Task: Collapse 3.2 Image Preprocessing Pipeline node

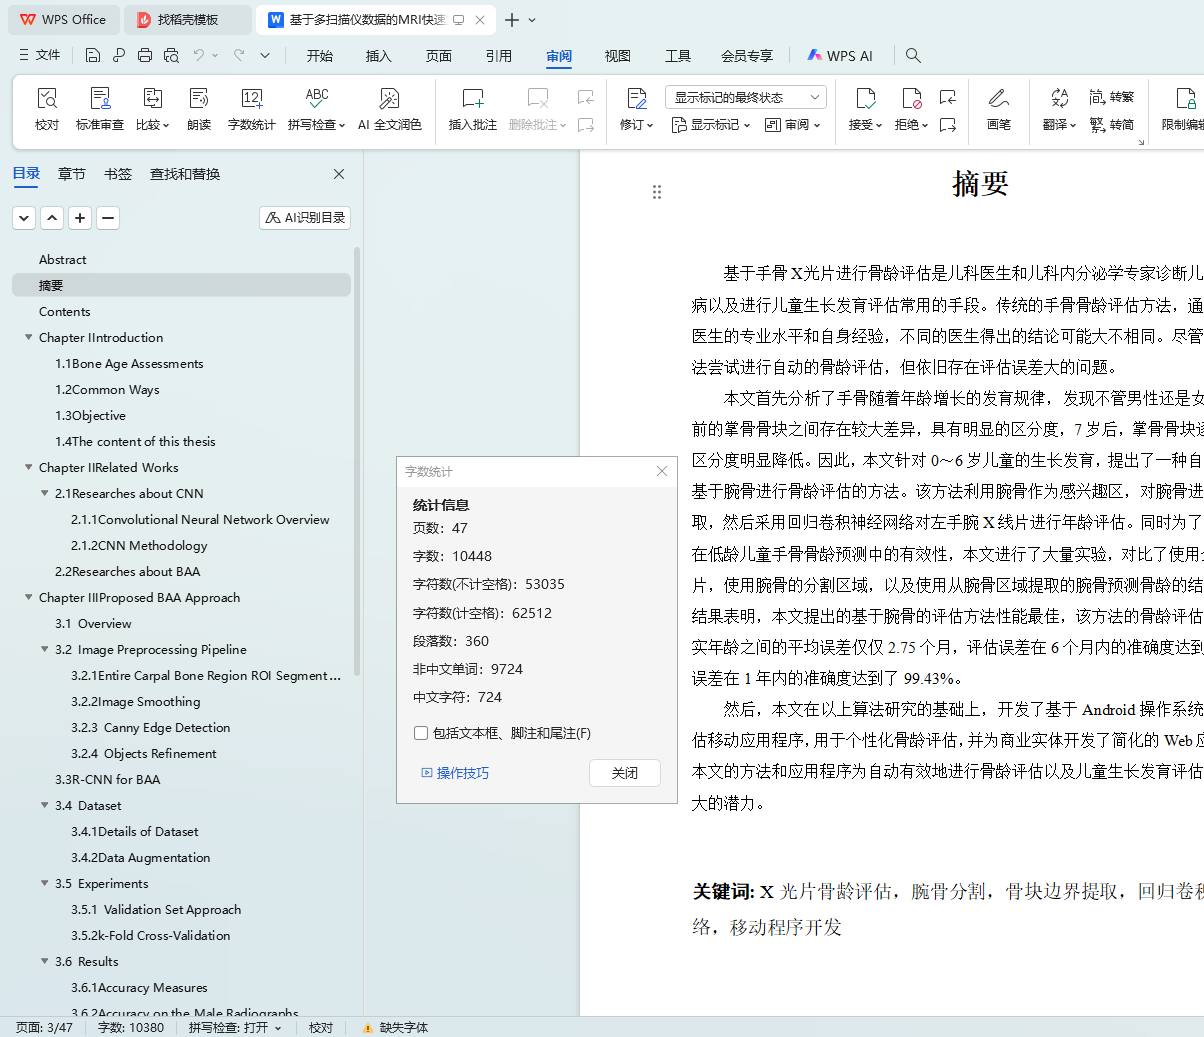Action: [x=45, y=649]
